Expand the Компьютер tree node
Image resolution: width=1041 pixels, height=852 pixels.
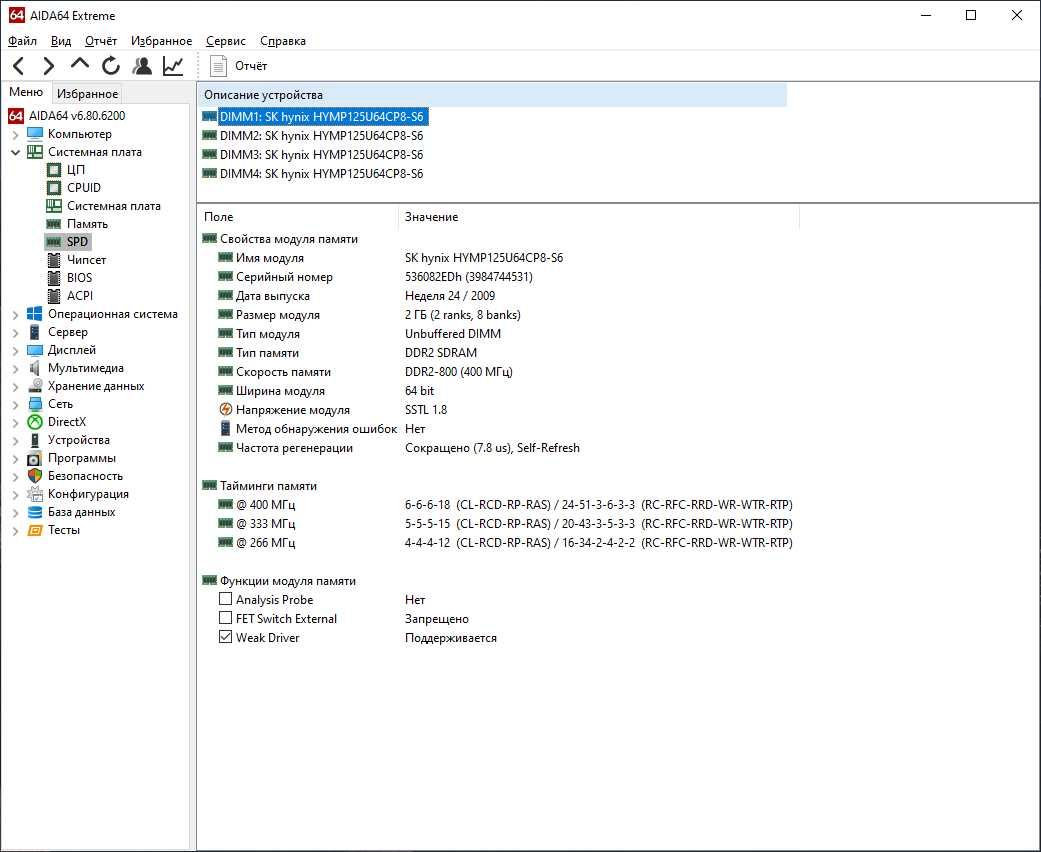coord(15,134)
